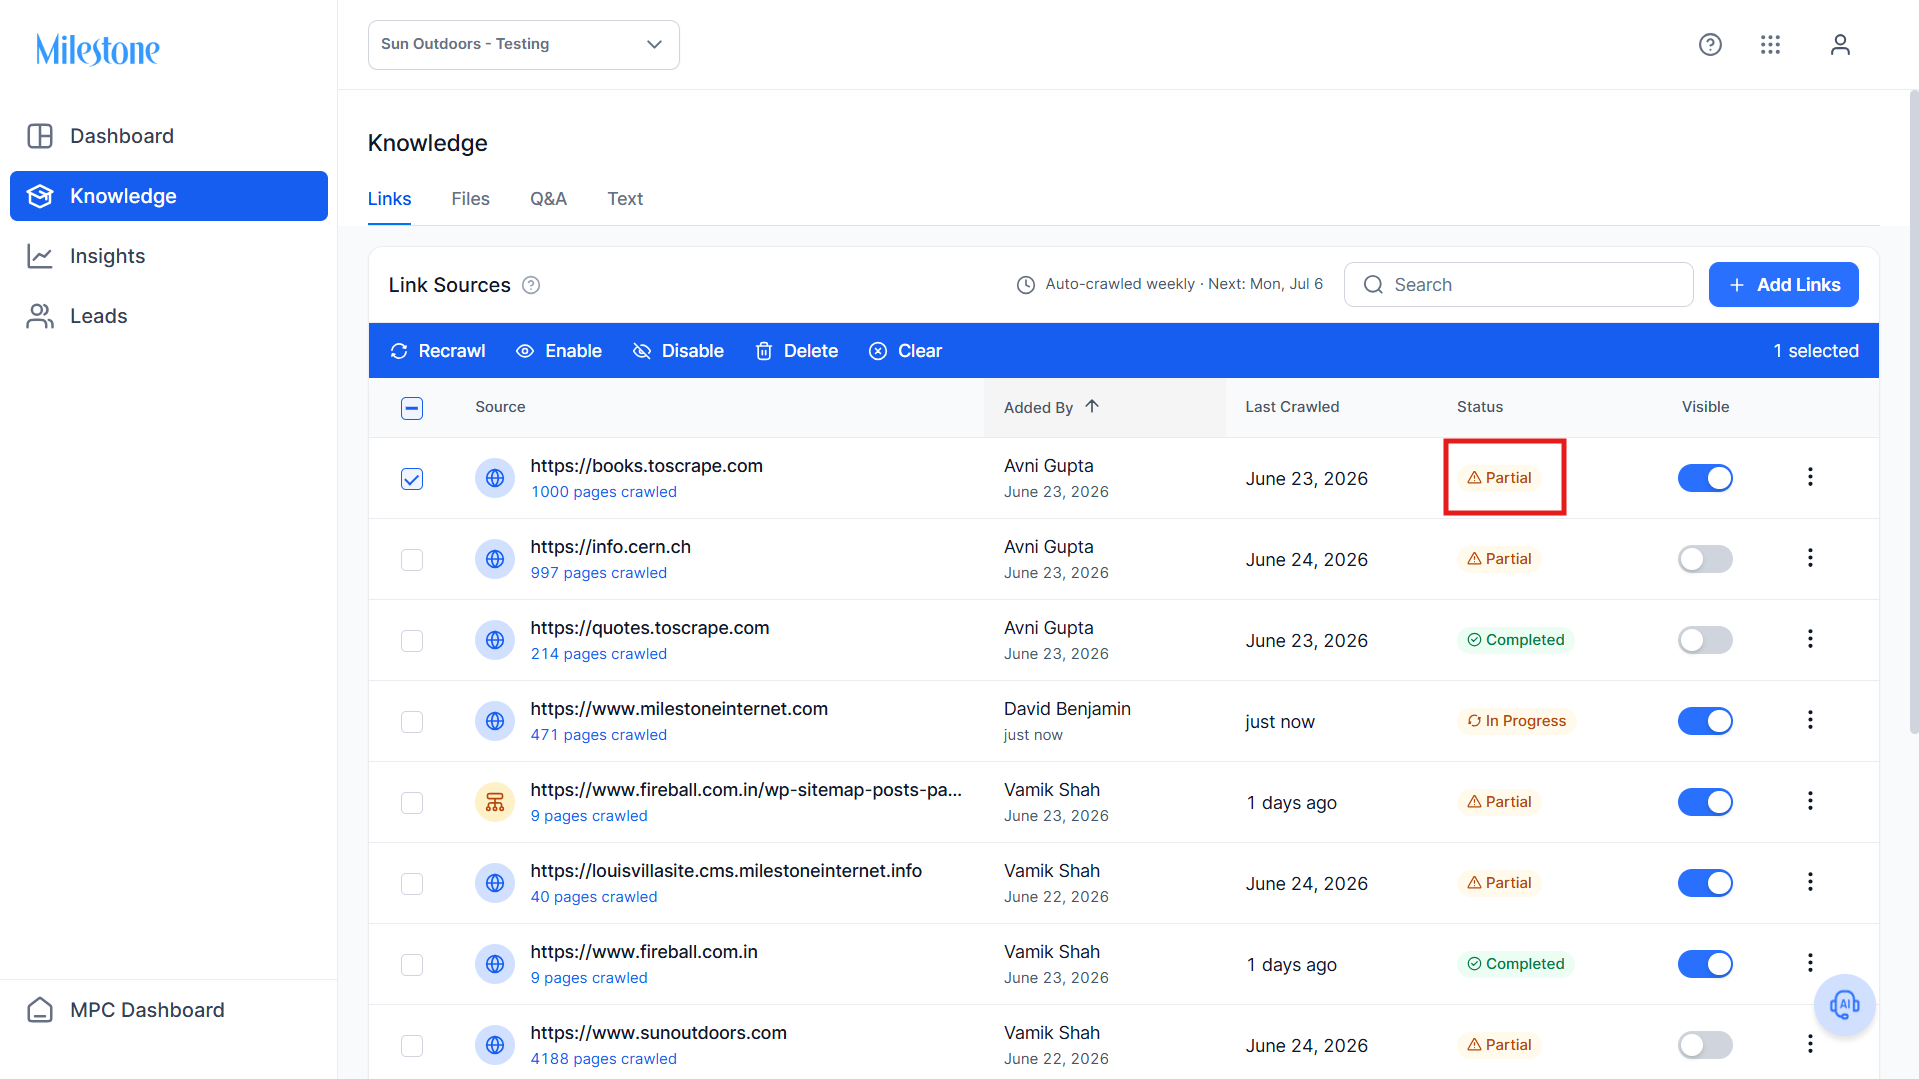Click the auto-crawl schedule clock icon
This screenshot has height=1079, width=1919.
[x=1025, y=285]
